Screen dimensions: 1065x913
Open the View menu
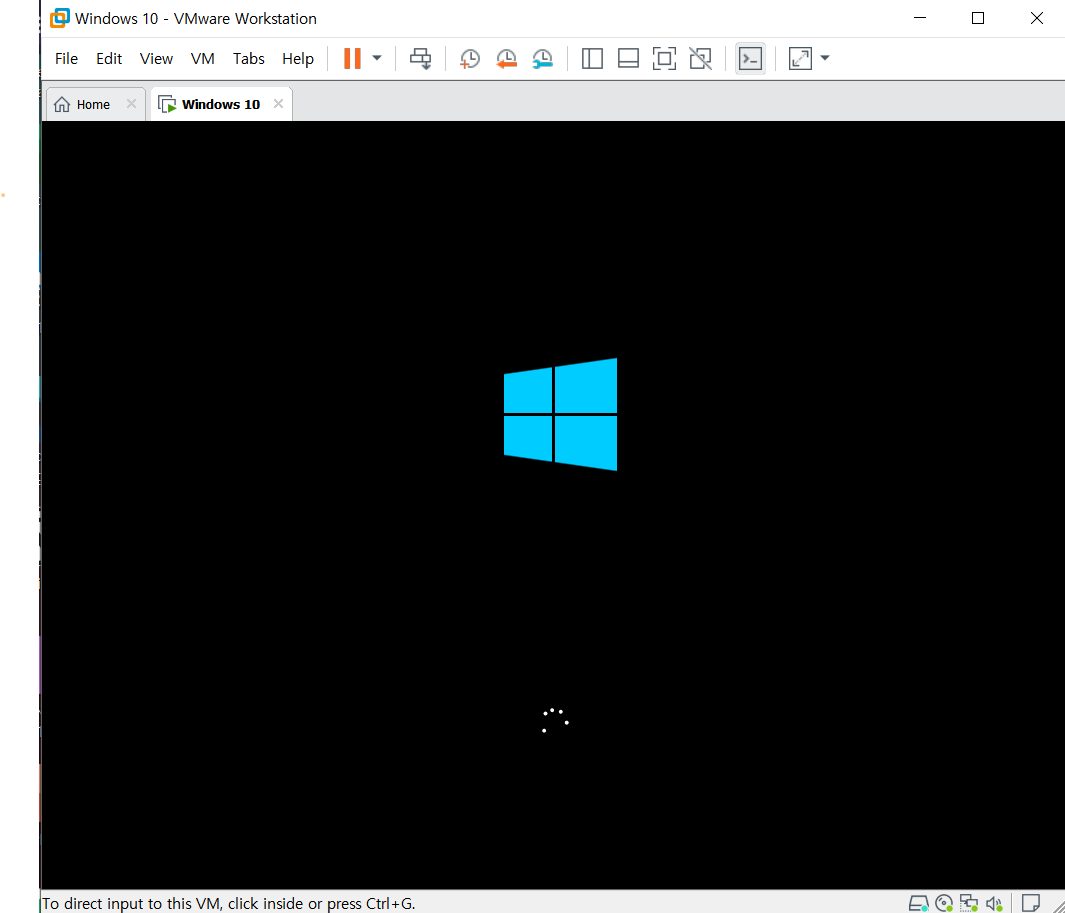click(x=156, y=59)
